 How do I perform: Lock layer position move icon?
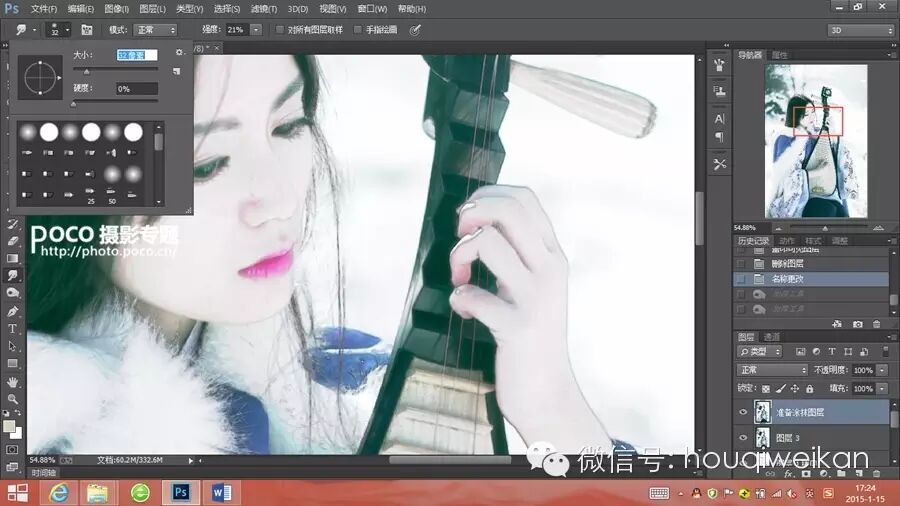click(x=795, y=389)
